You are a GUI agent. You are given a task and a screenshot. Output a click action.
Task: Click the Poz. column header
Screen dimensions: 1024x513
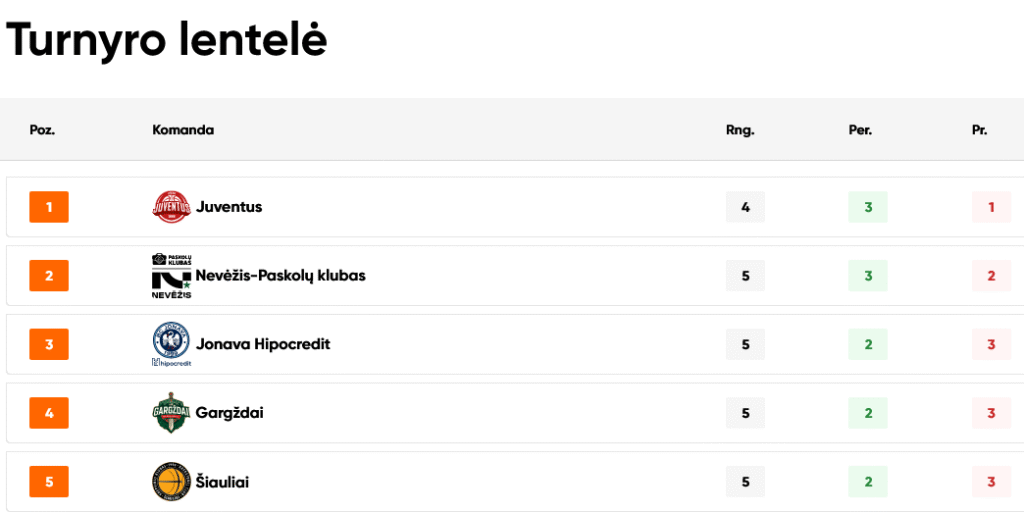[42, 130]
